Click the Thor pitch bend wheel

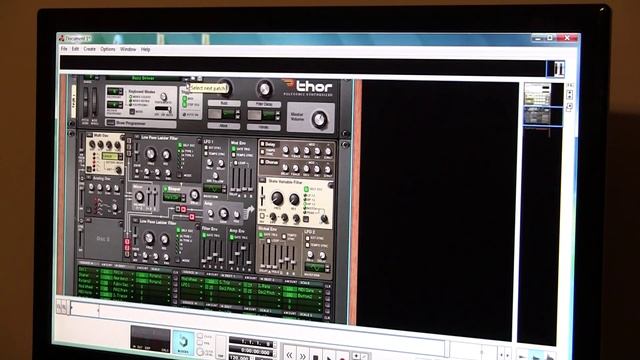coord(86,102)
